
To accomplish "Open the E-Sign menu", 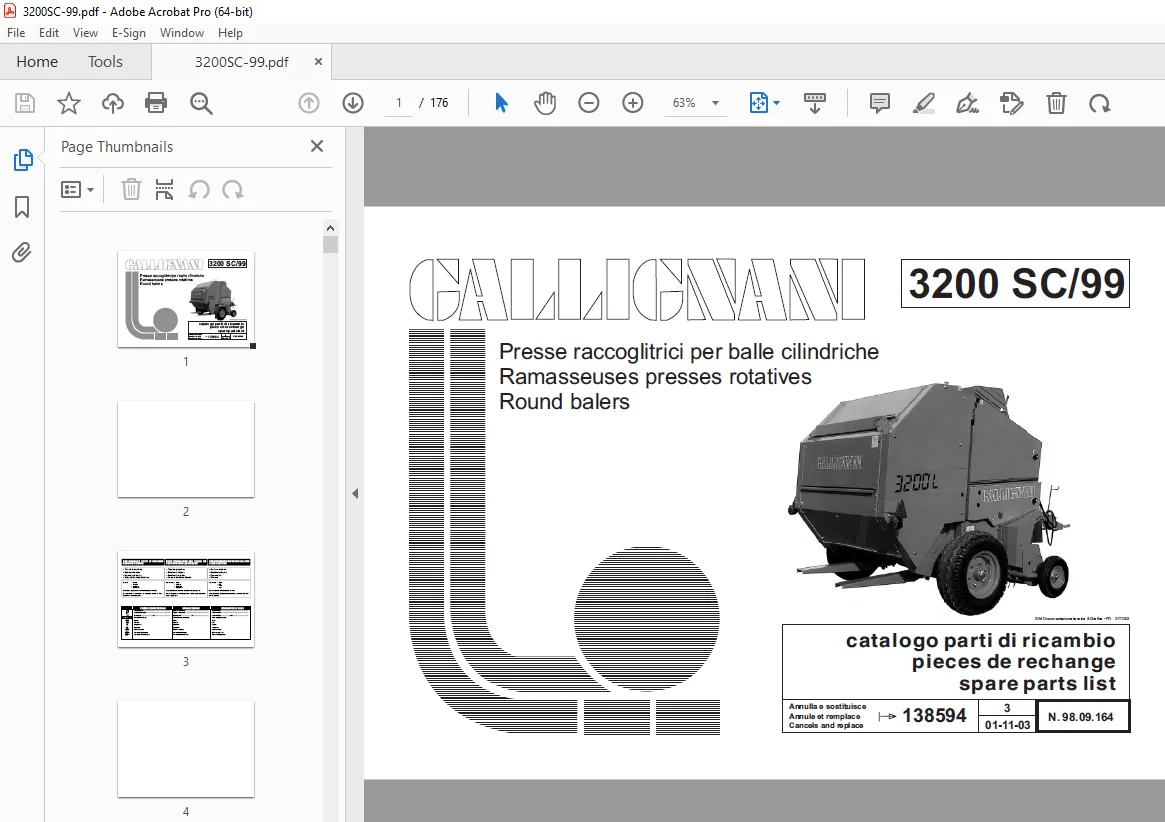I will (129, 33).
